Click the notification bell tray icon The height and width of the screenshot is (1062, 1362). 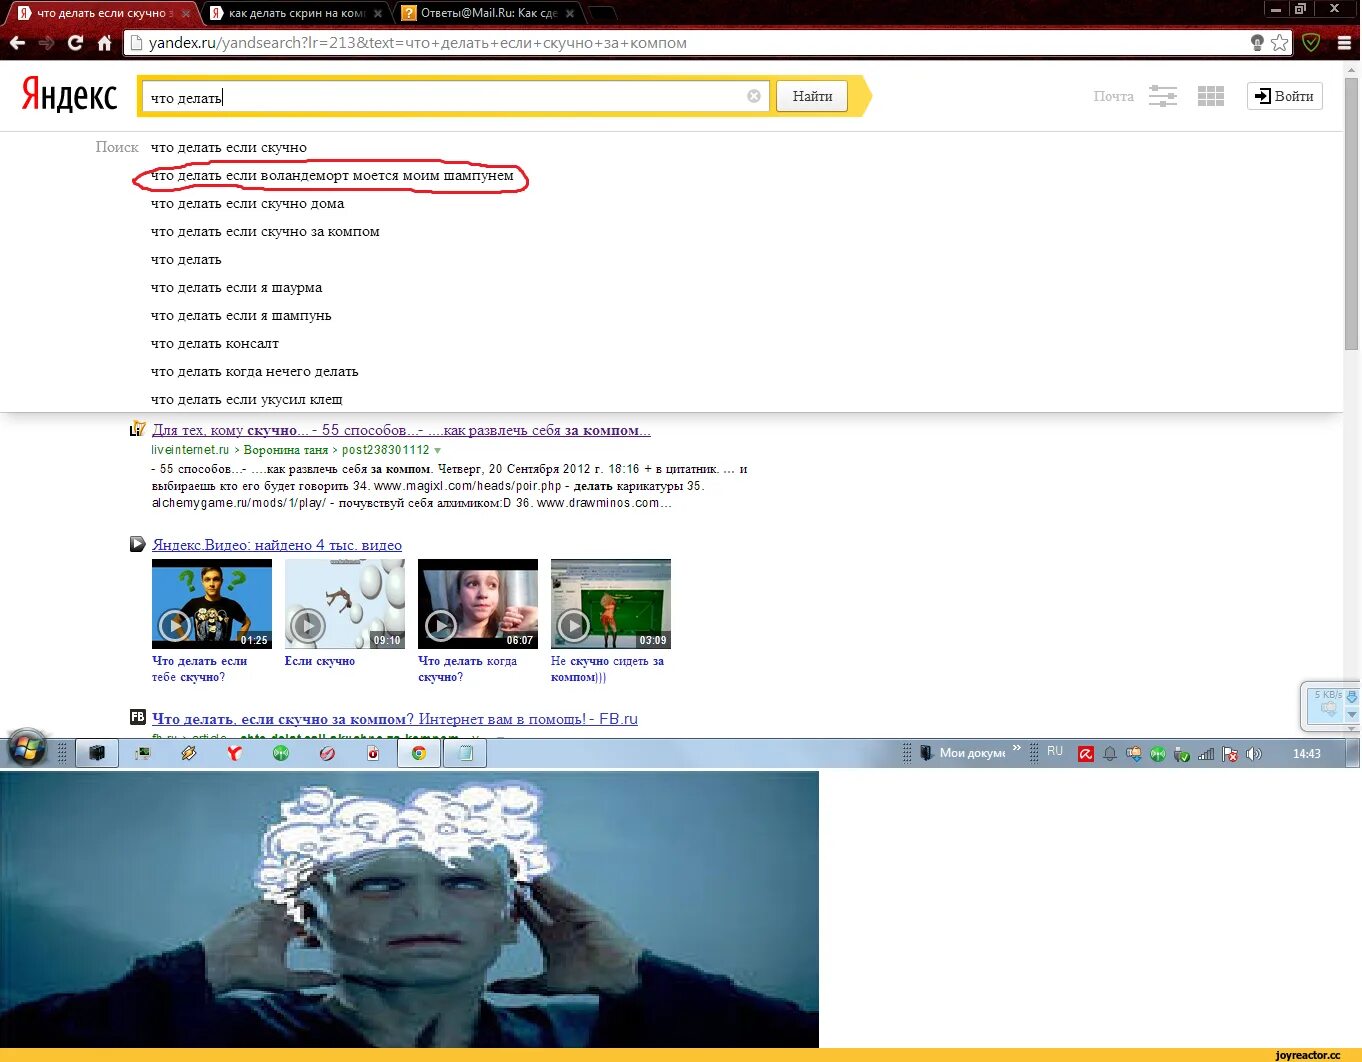tap(1110, 754)
